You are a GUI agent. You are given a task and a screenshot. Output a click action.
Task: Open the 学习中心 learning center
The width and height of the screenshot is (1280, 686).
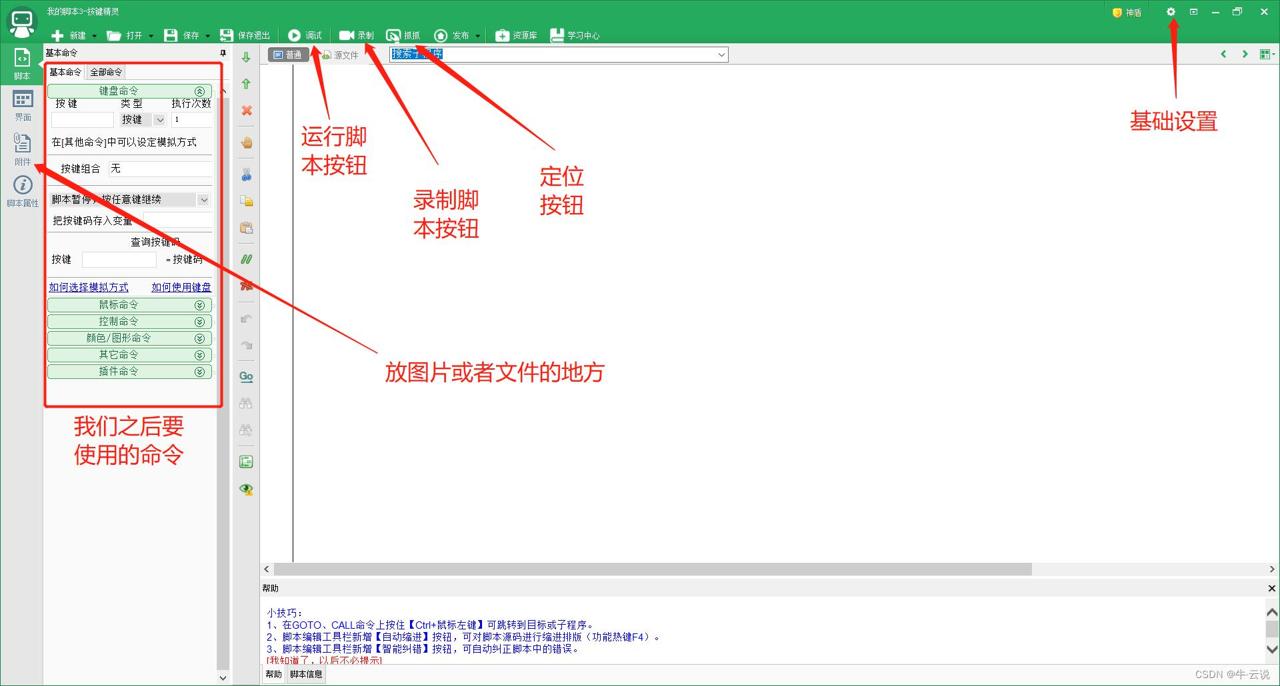click(572, 34)
